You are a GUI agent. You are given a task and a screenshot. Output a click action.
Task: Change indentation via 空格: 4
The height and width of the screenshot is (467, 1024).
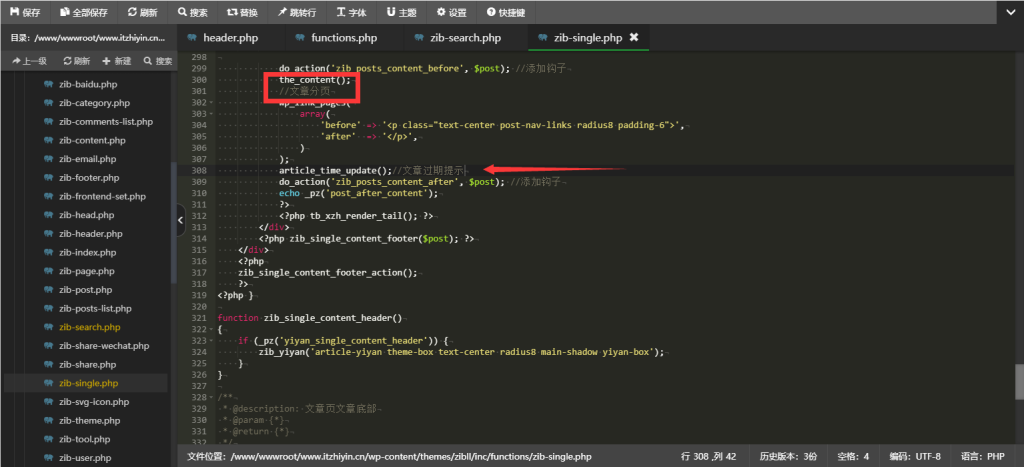pos(854,457)
